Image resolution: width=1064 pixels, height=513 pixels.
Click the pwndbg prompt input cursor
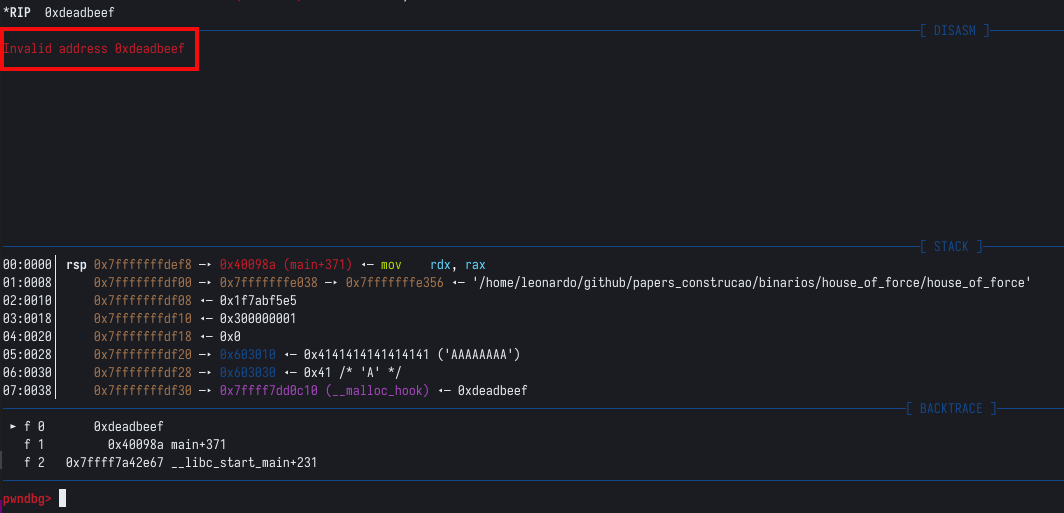tap(62, 498)
